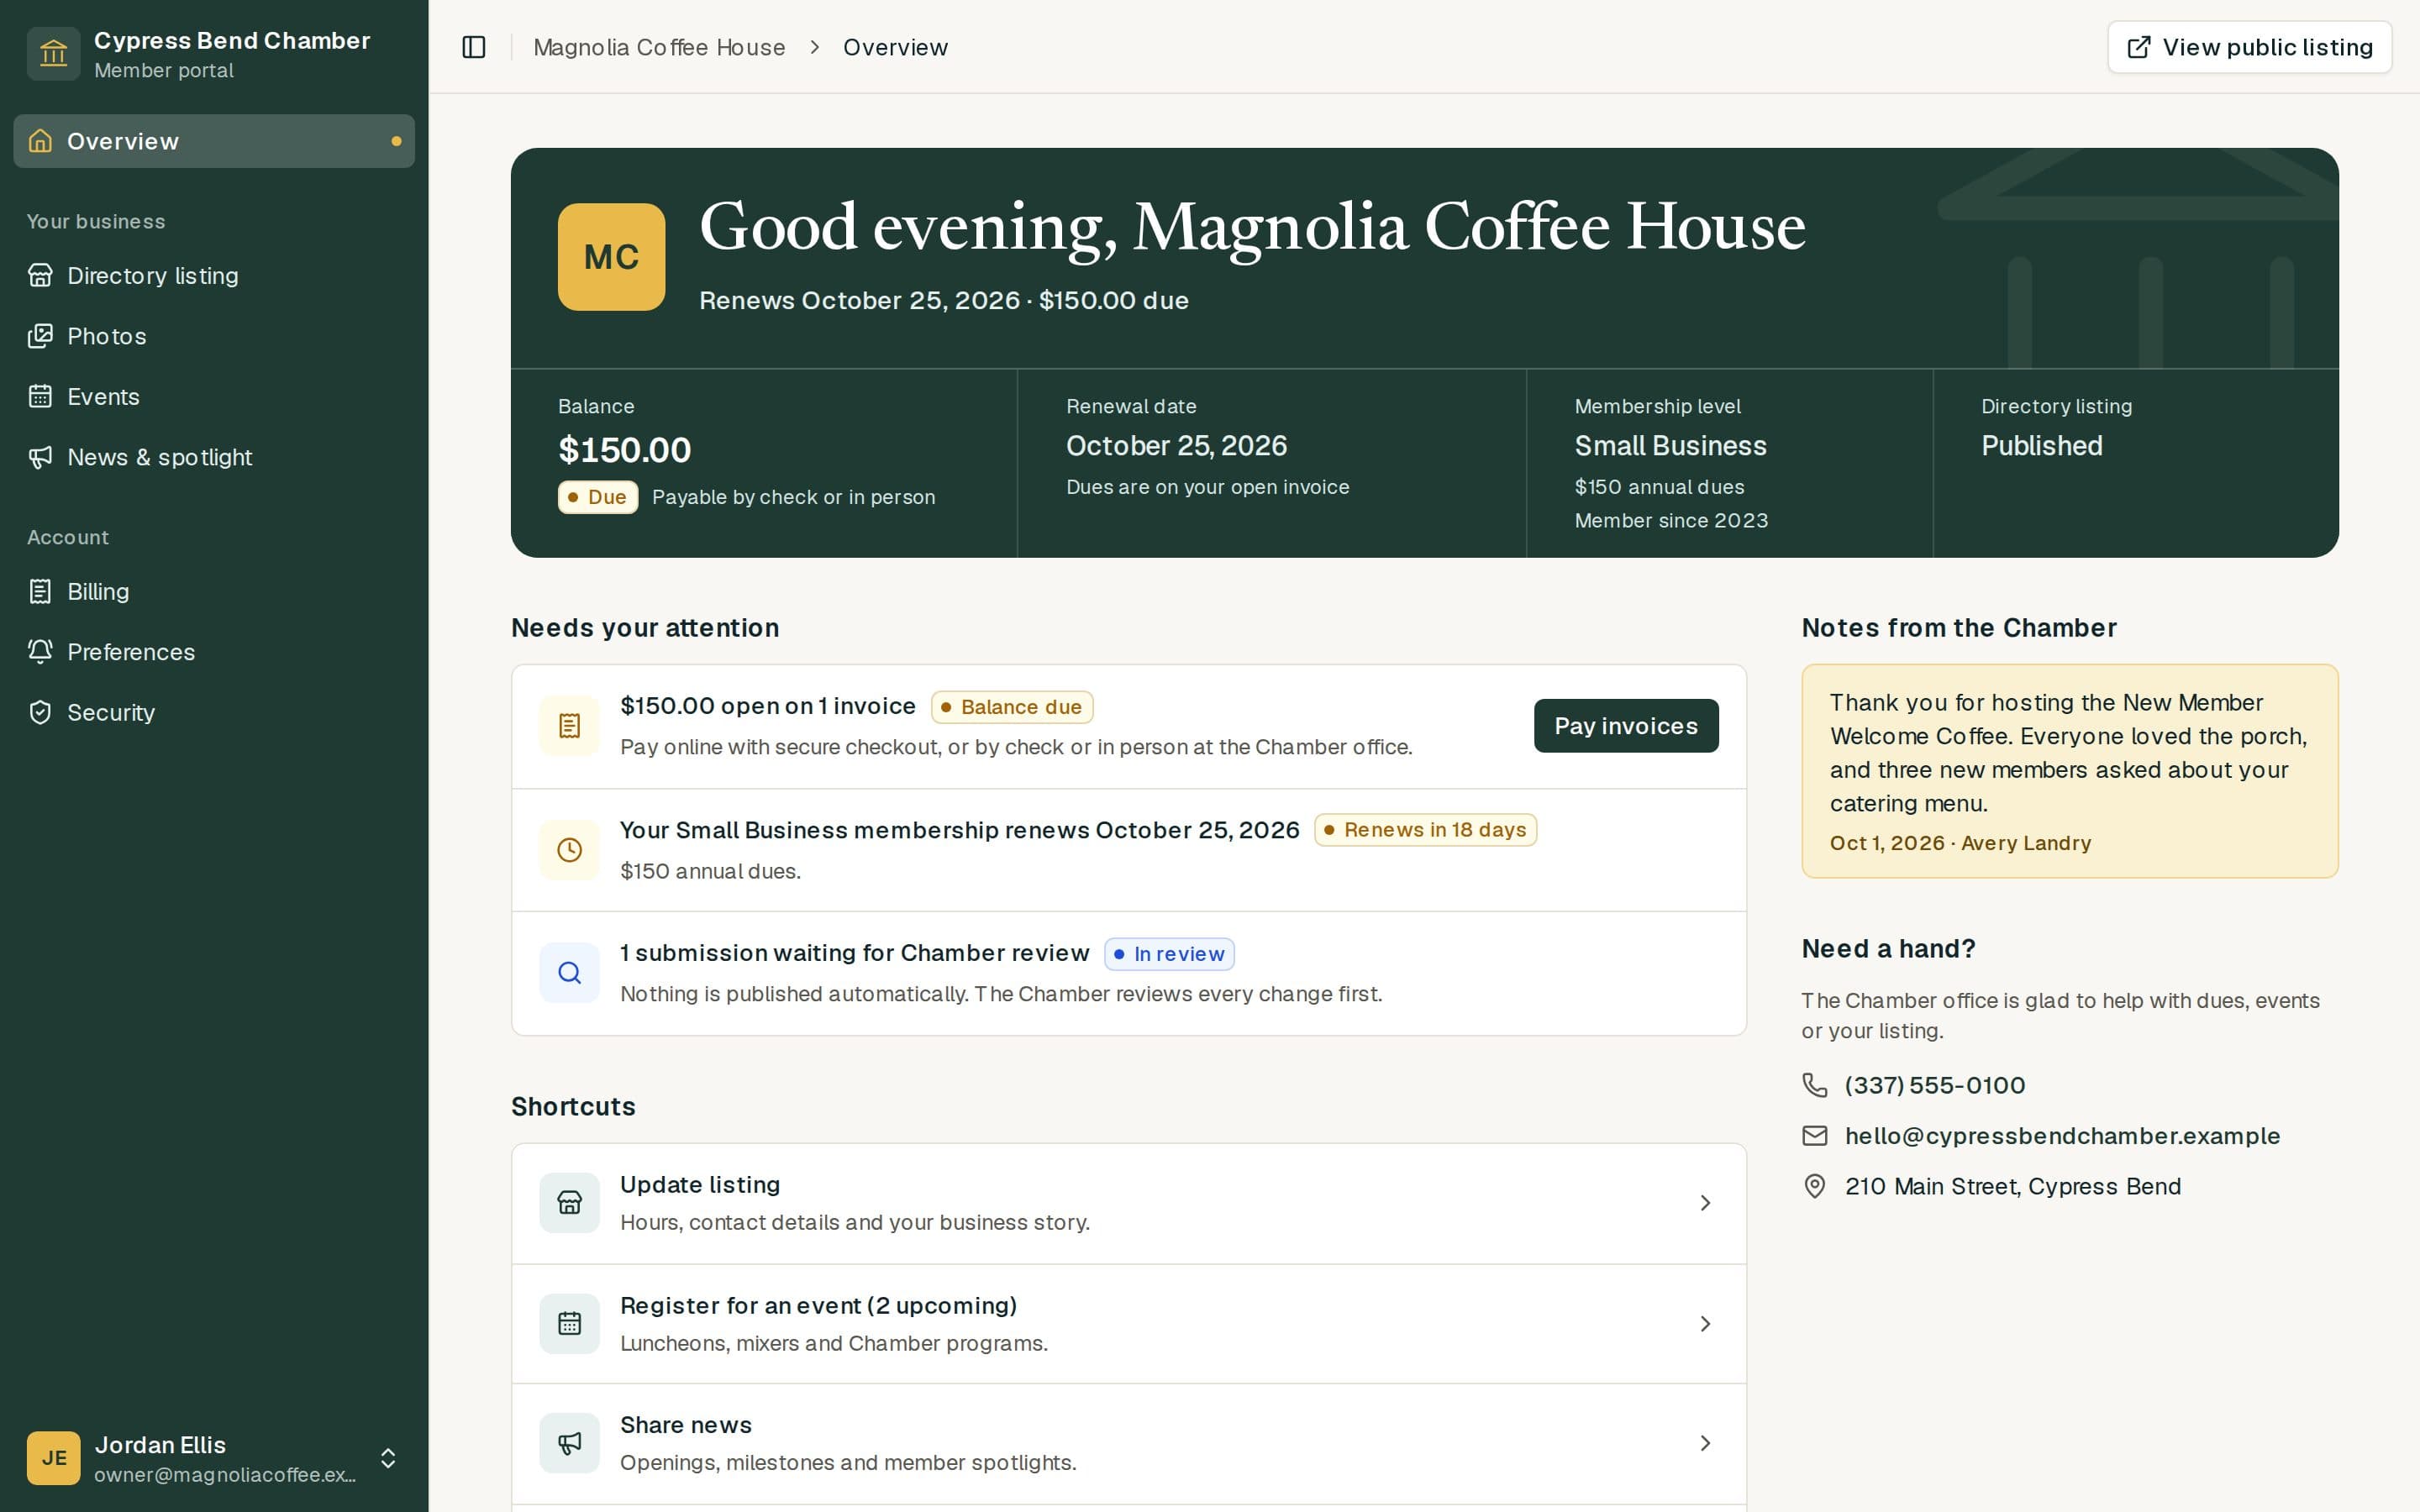The width and height of the screenshot is (2420, 1512).
Task: Click the 210 Main Street, Cypress Bend address
Action: pyautogui.click(x=2012, y=1186)
